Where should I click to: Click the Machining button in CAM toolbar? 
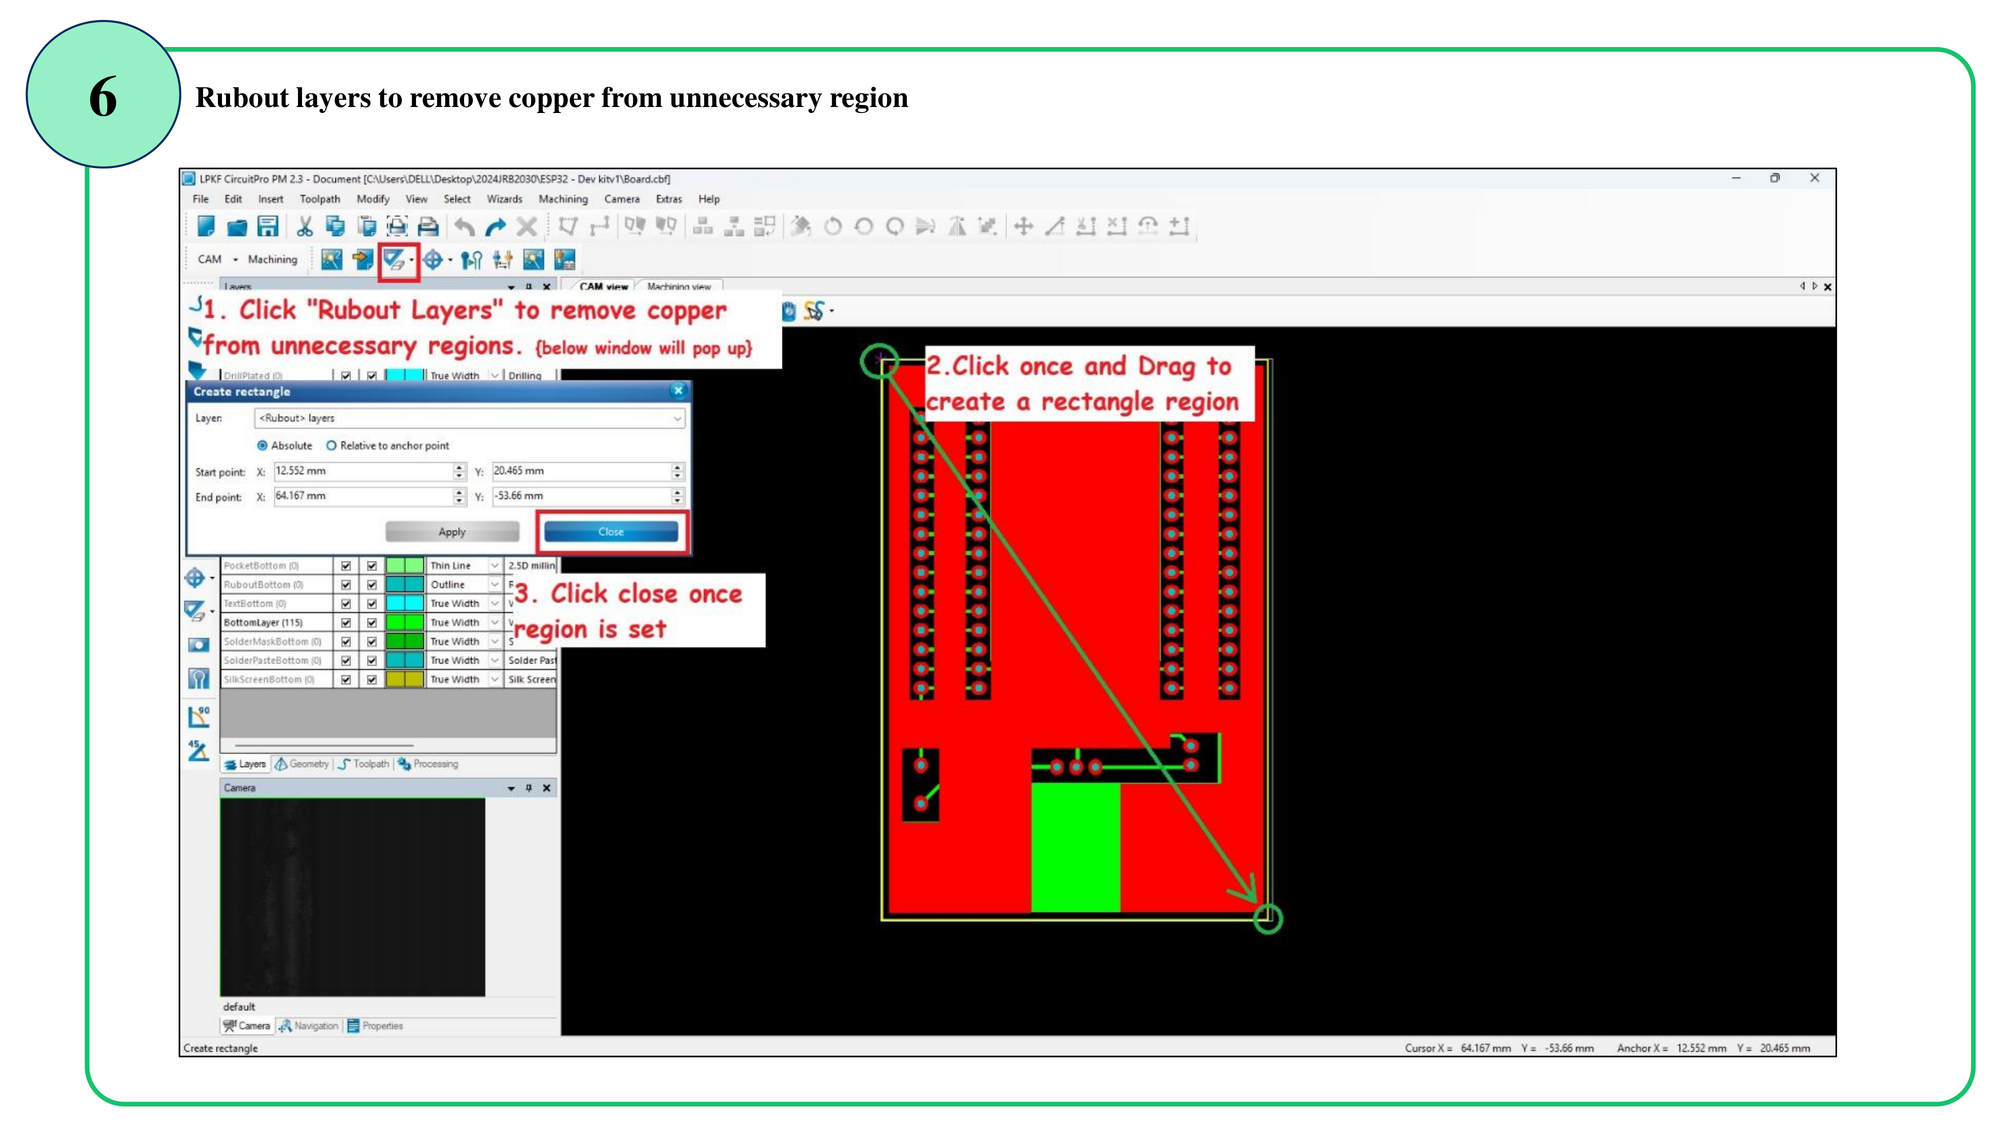272,260
